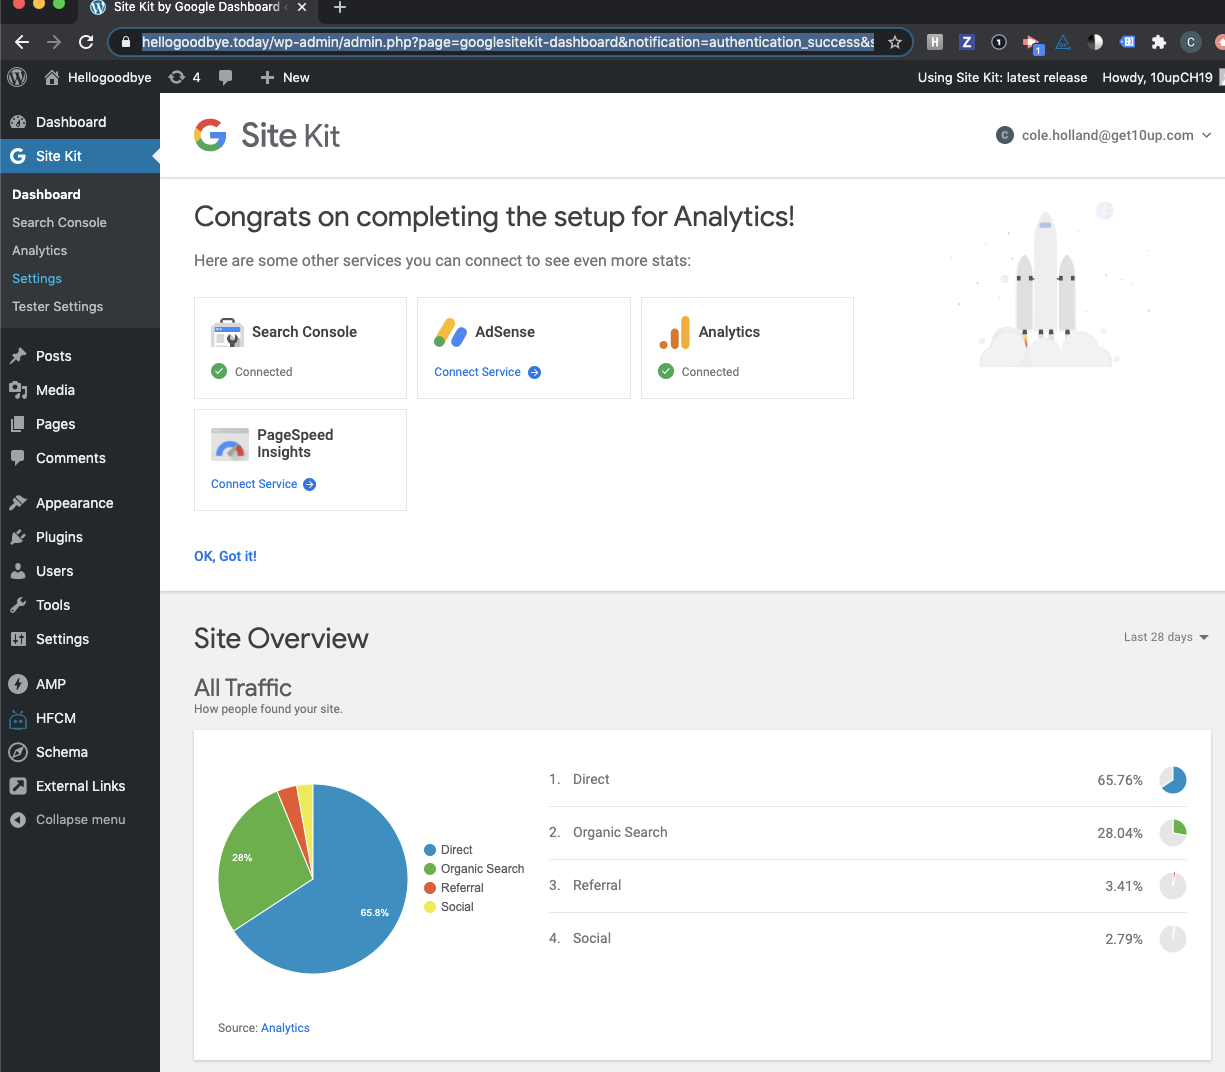Image resolution: width=1225 pixels, height=1072 pixels.
Task: Select the Direct traffic row
Action: pos(867,780)
